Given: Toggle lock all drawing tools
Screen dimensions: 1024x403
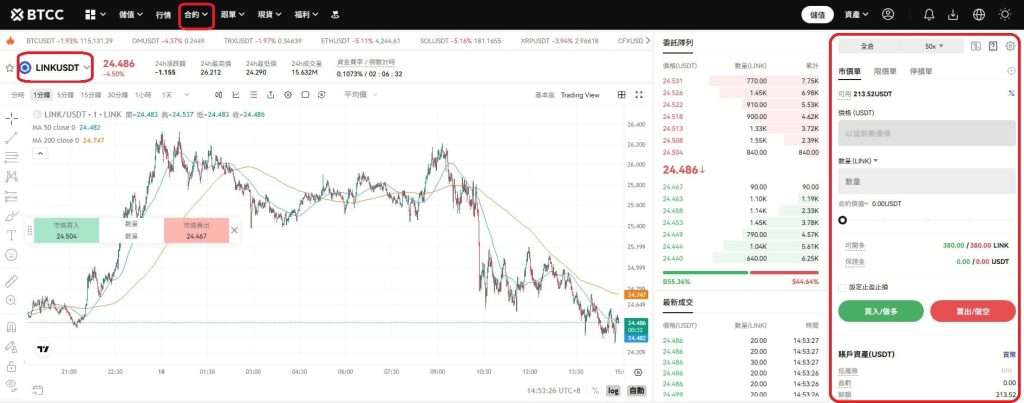Looking at the screenshot, I should point(12,366).
